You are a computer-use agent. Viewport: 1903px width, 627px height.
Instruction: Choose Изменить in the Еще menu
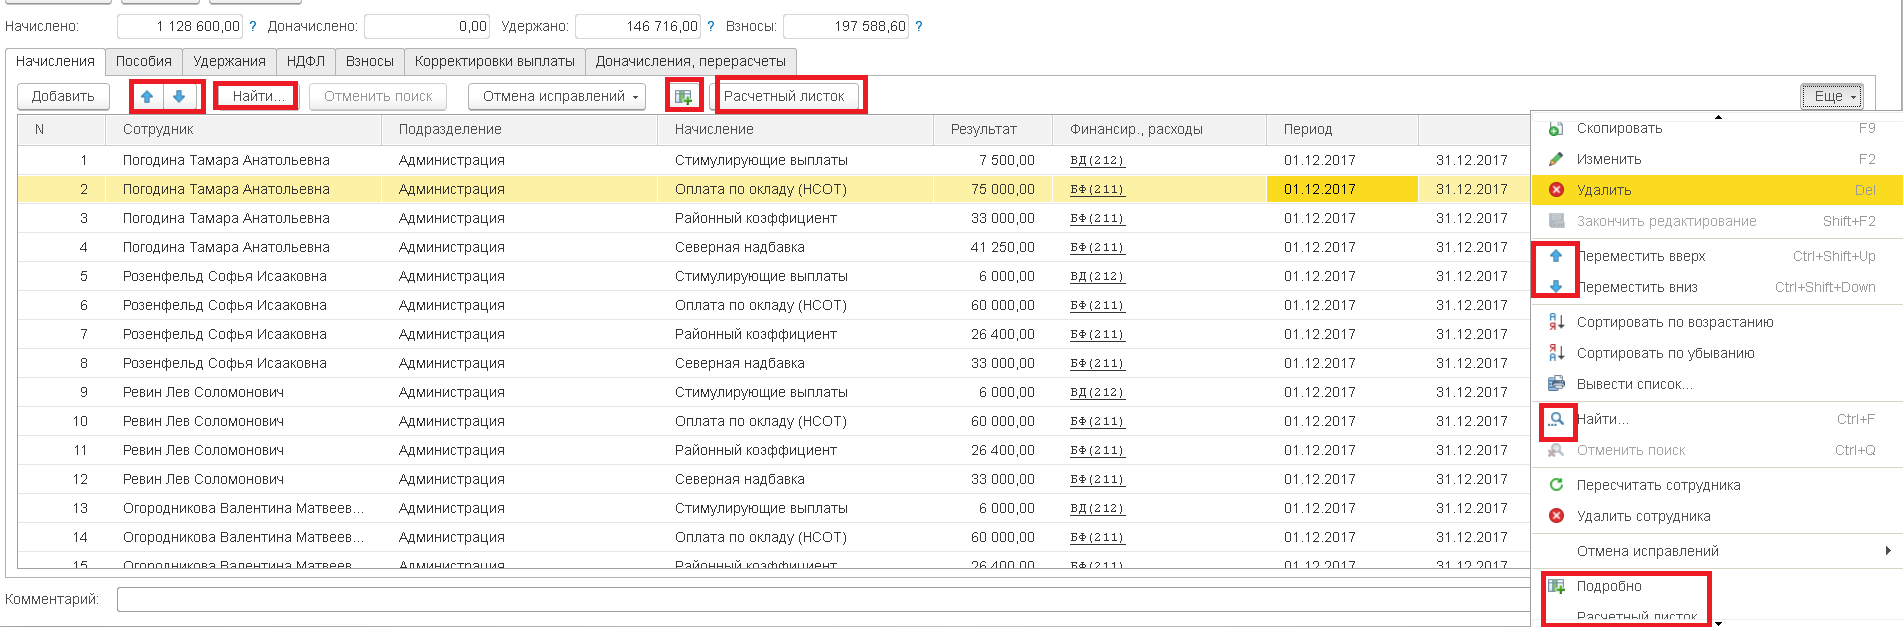pyautogui.click(x=1717, y=159)
